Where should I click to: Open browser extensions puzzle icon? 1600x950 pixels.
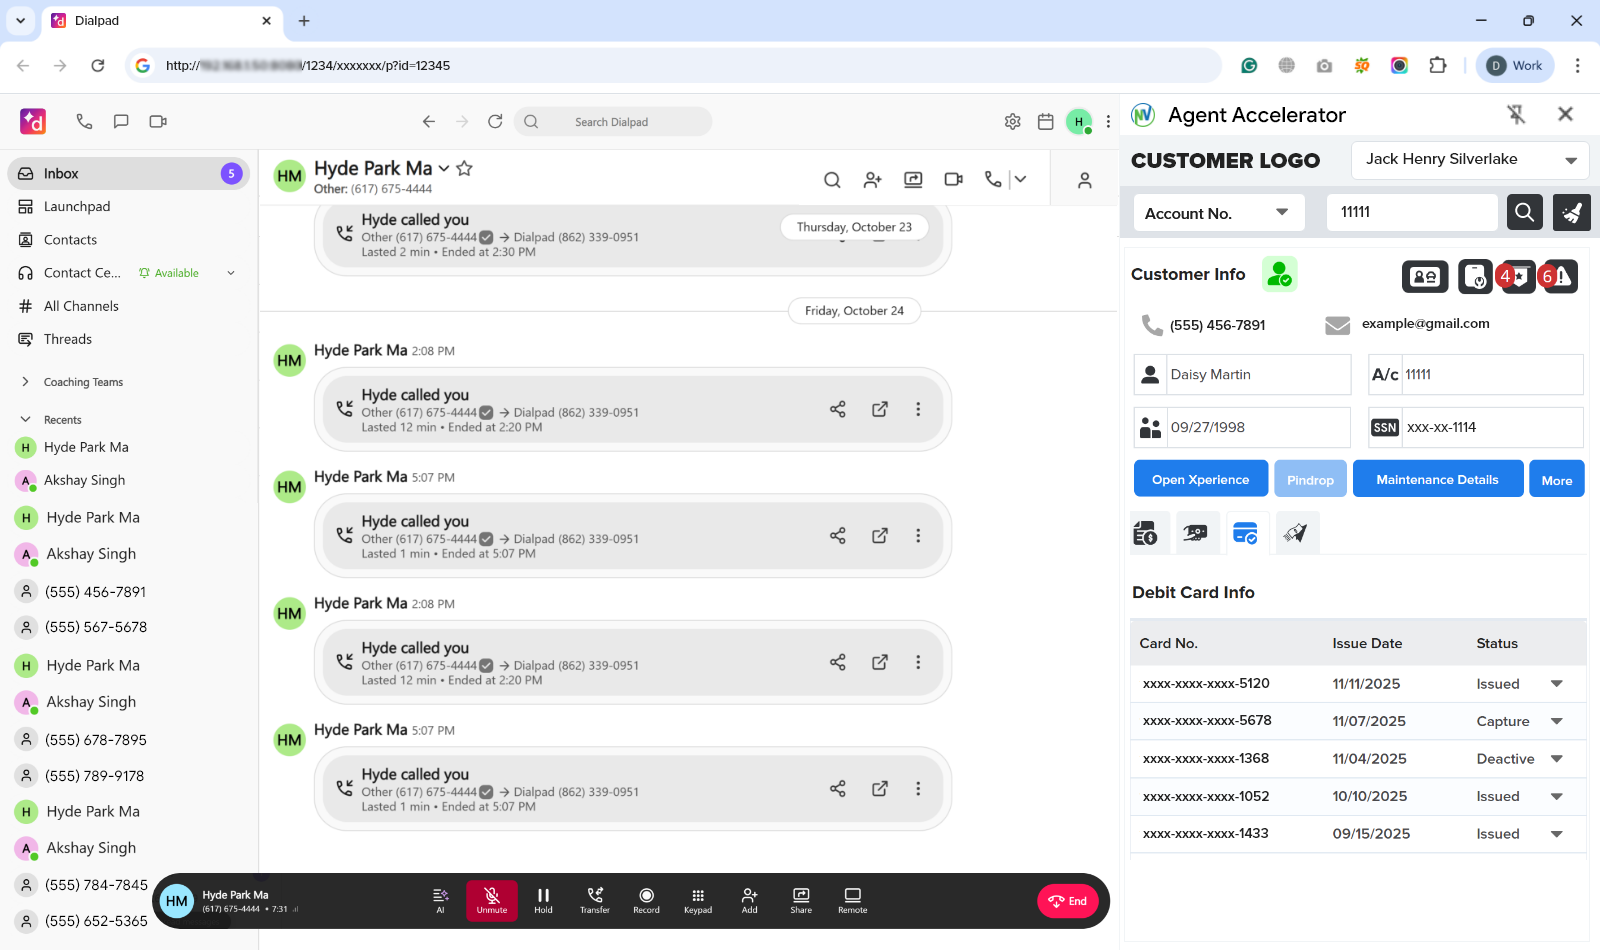pyautogui.click(x=1438, y=65)
